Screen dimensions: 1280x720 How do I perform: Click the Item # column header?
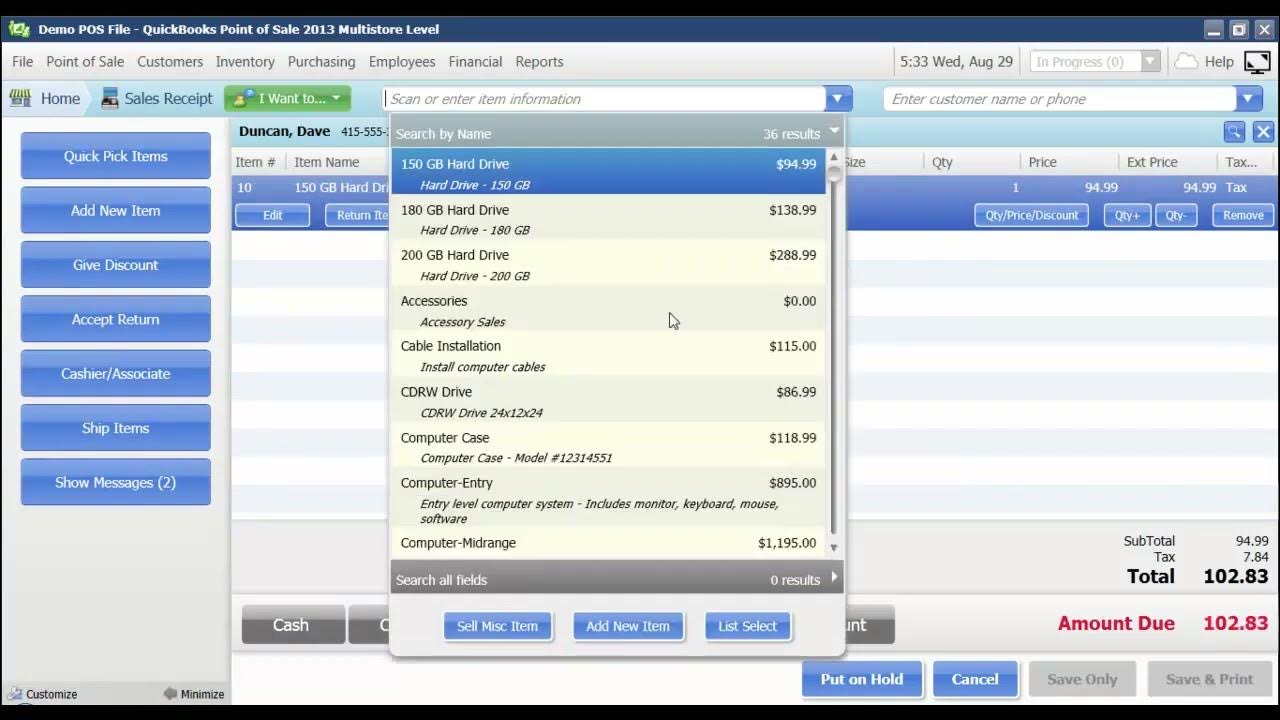[255, 162]
